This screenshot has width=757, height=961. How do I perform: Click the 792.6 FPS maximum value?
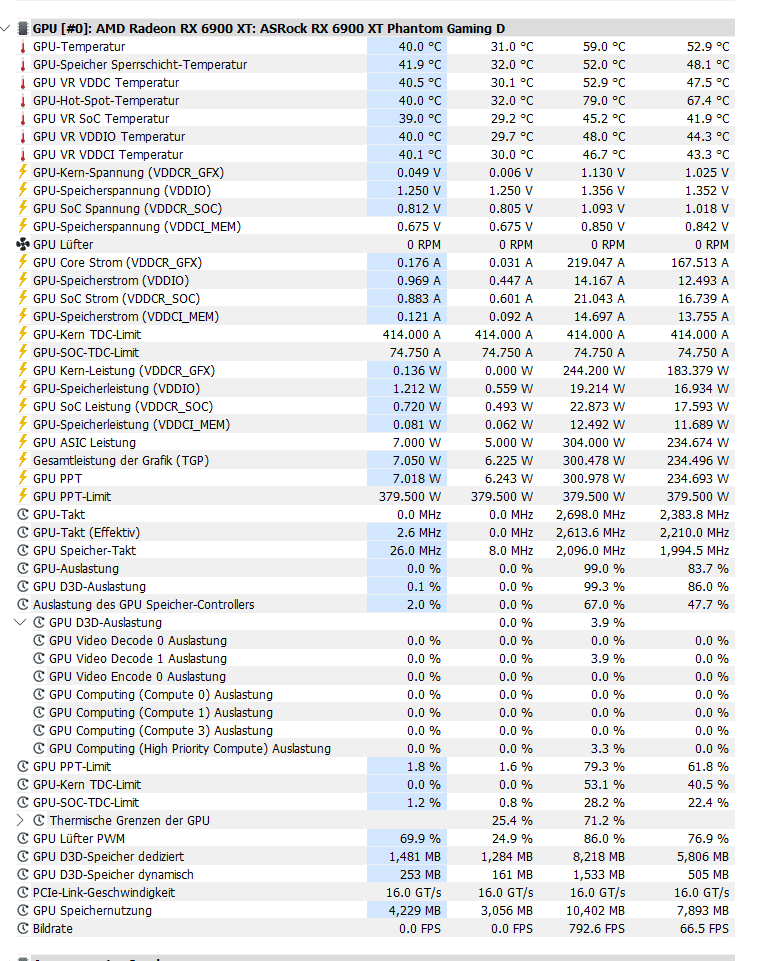click(x=597, y=929)
